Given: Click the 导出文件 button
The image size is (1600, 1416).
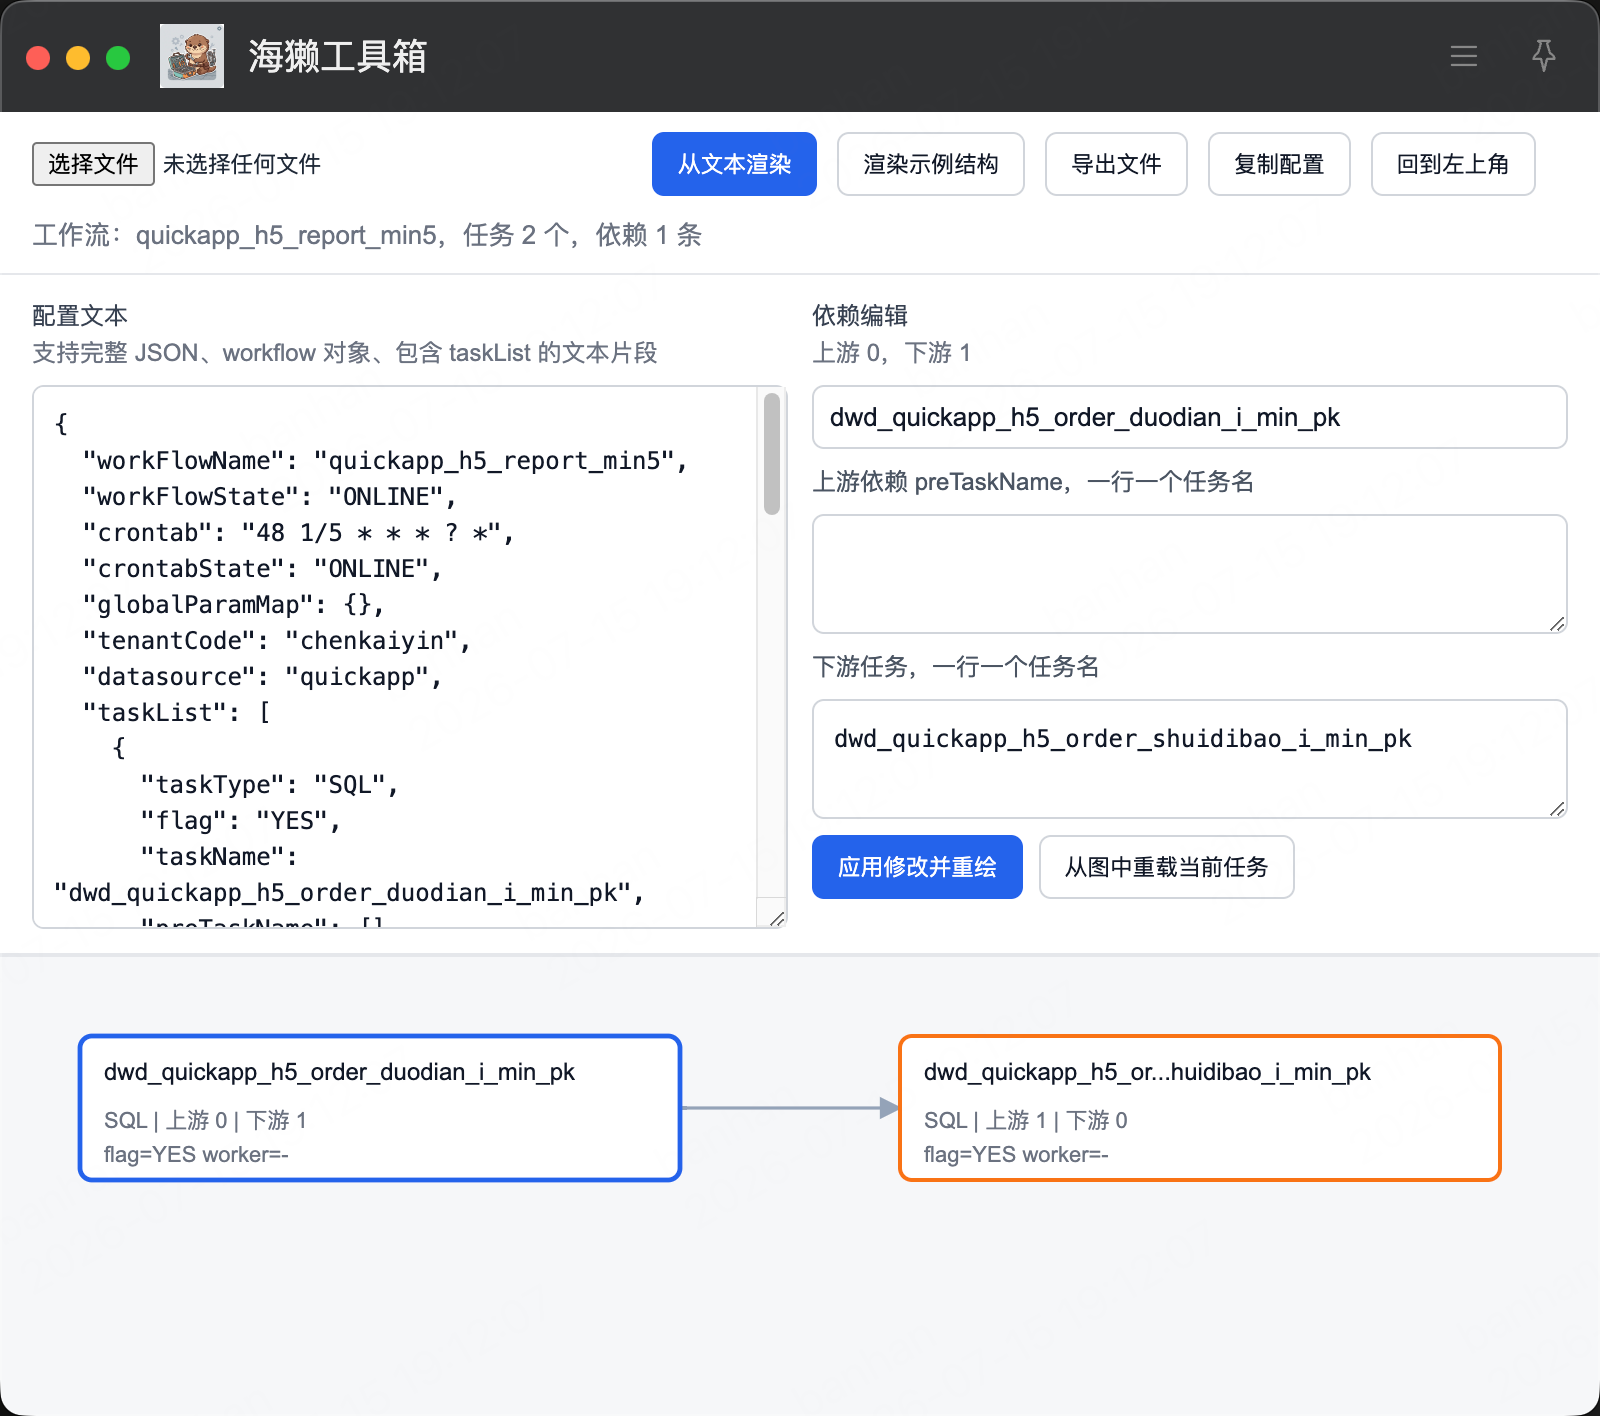Looking at the screenshot, I should 1116,164.
